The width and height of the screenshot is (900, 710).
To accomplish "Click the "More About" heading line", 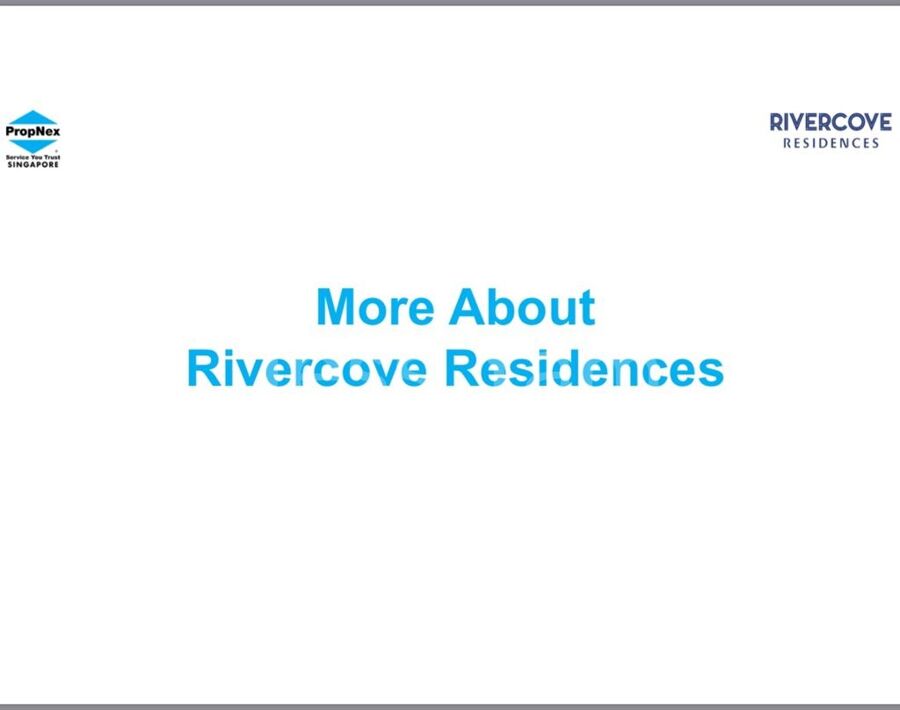I will 455,307.
